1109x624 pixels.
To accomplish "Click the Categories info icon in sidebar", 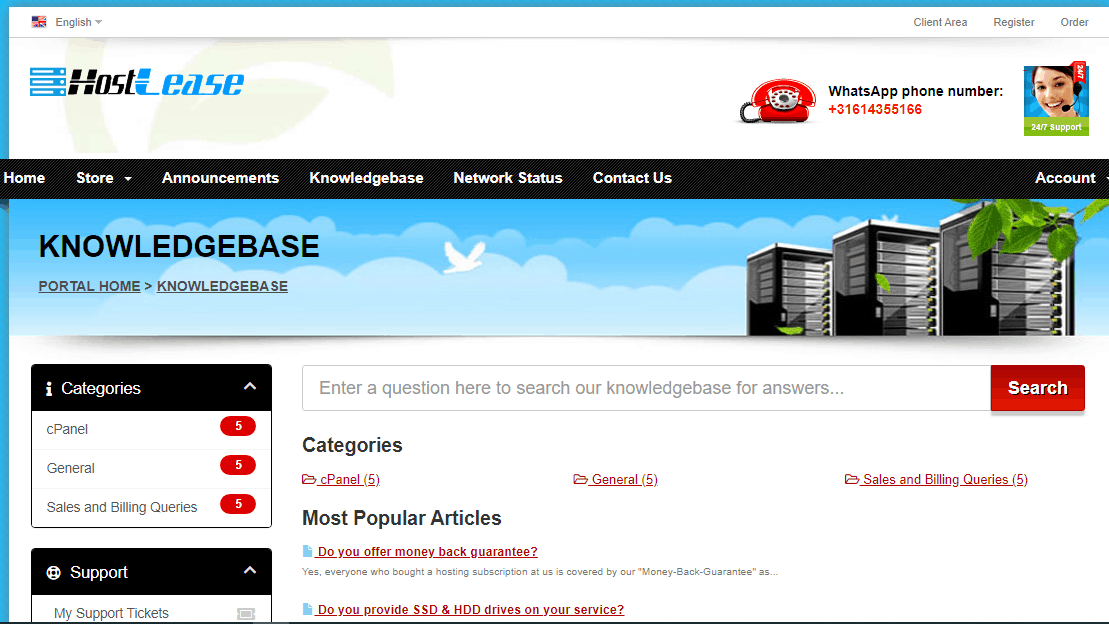I will point(49,388).
